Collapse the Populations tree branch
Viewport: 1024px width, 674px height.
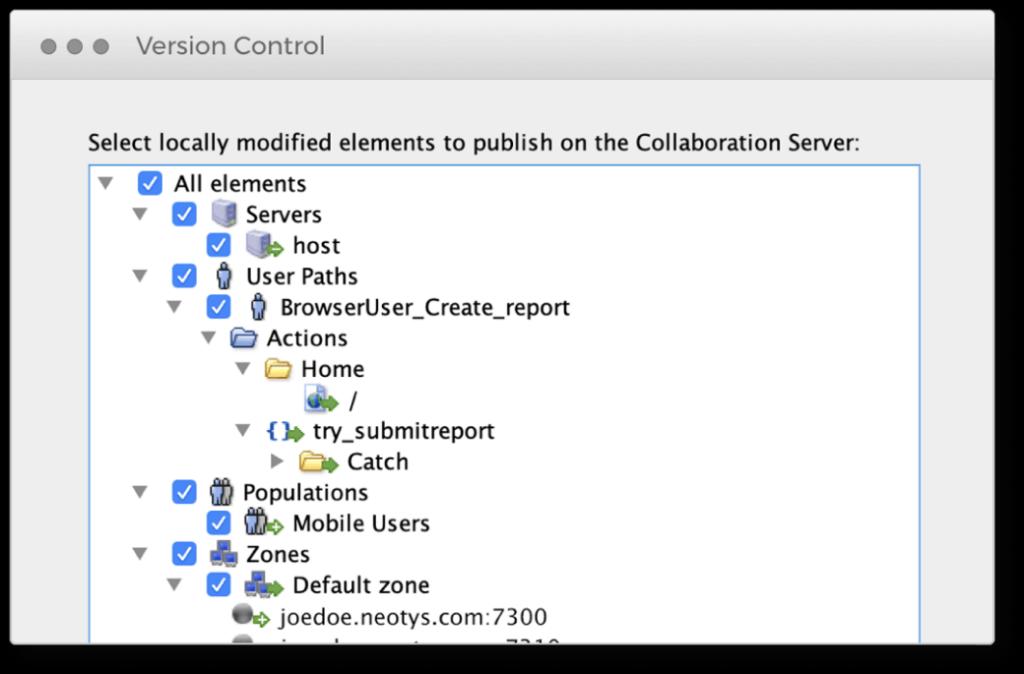coord(140,492)
